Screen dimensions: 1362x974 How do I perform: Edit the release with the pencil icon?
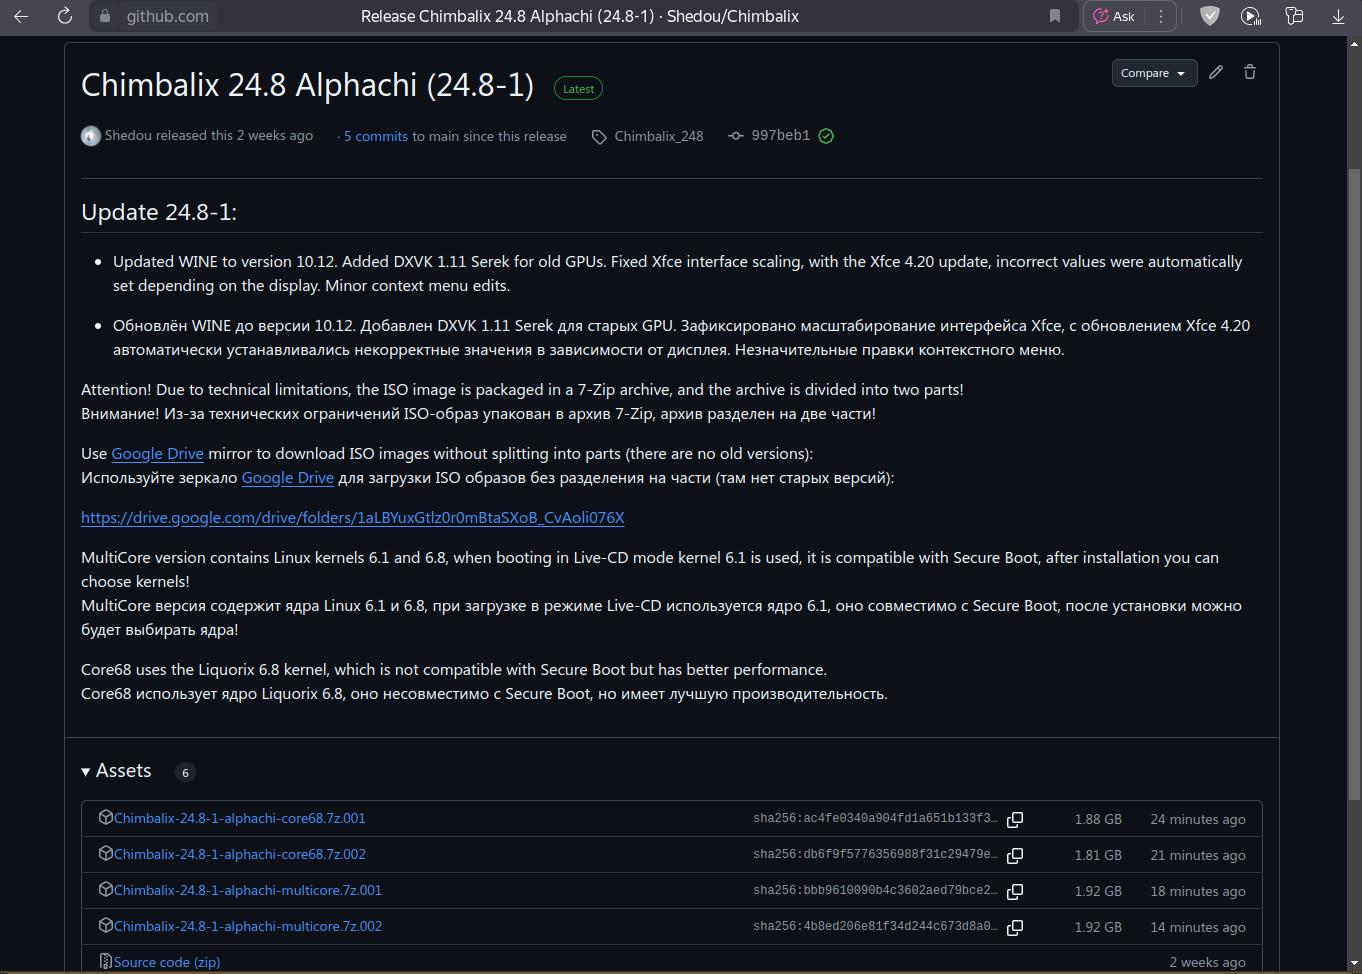click(1216, 72)
